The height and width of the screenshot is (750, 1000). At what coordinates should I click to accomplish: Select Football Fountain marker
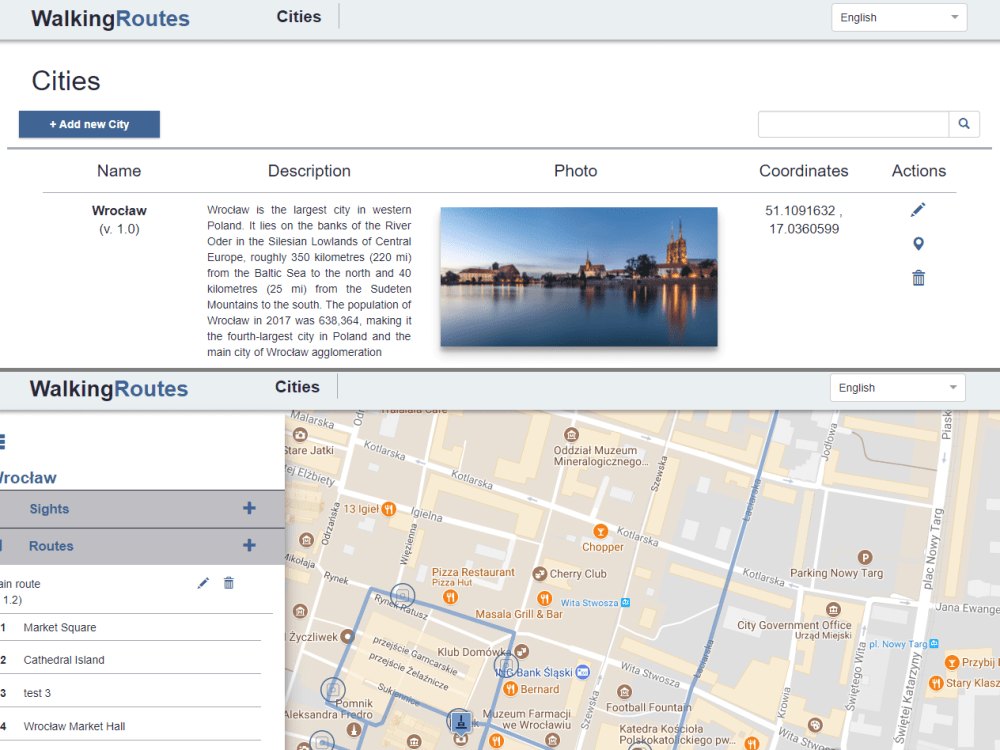click(624, 692)
